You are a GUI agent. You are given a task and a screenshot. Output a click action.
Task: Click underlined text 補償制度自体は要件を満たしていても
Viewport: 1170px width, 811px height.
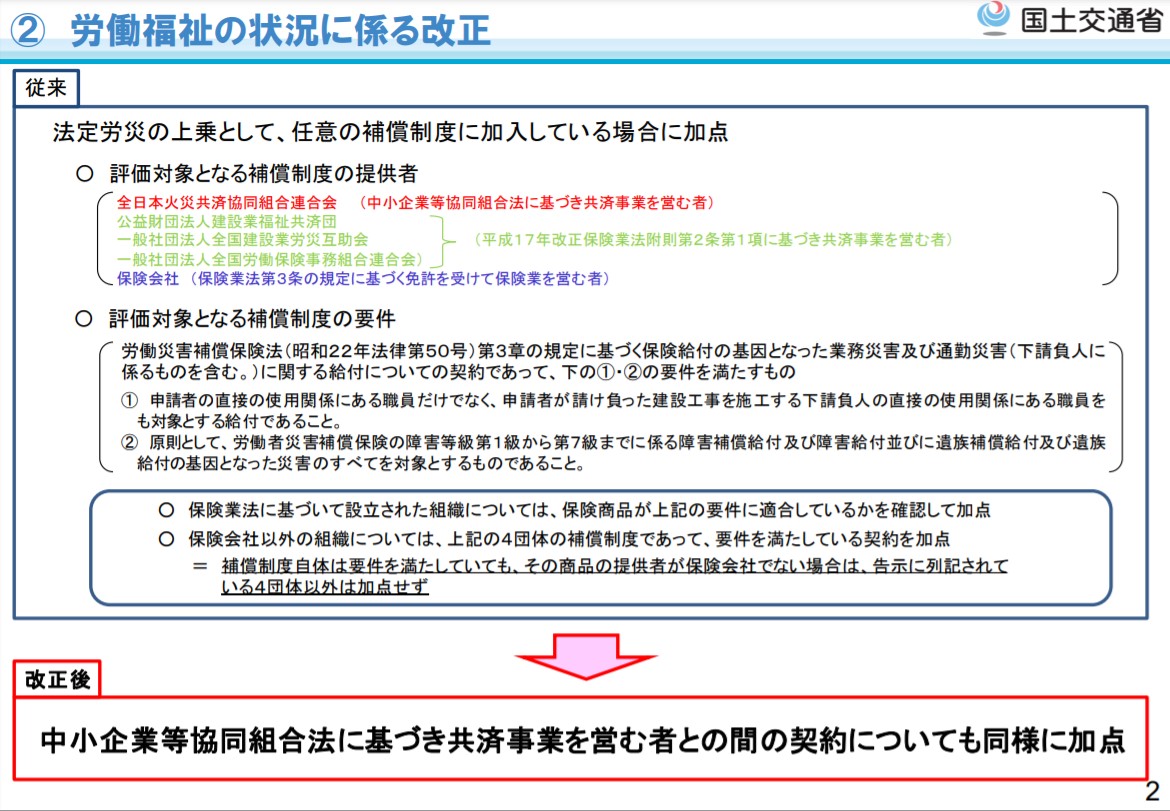click(x=615, y=566)
